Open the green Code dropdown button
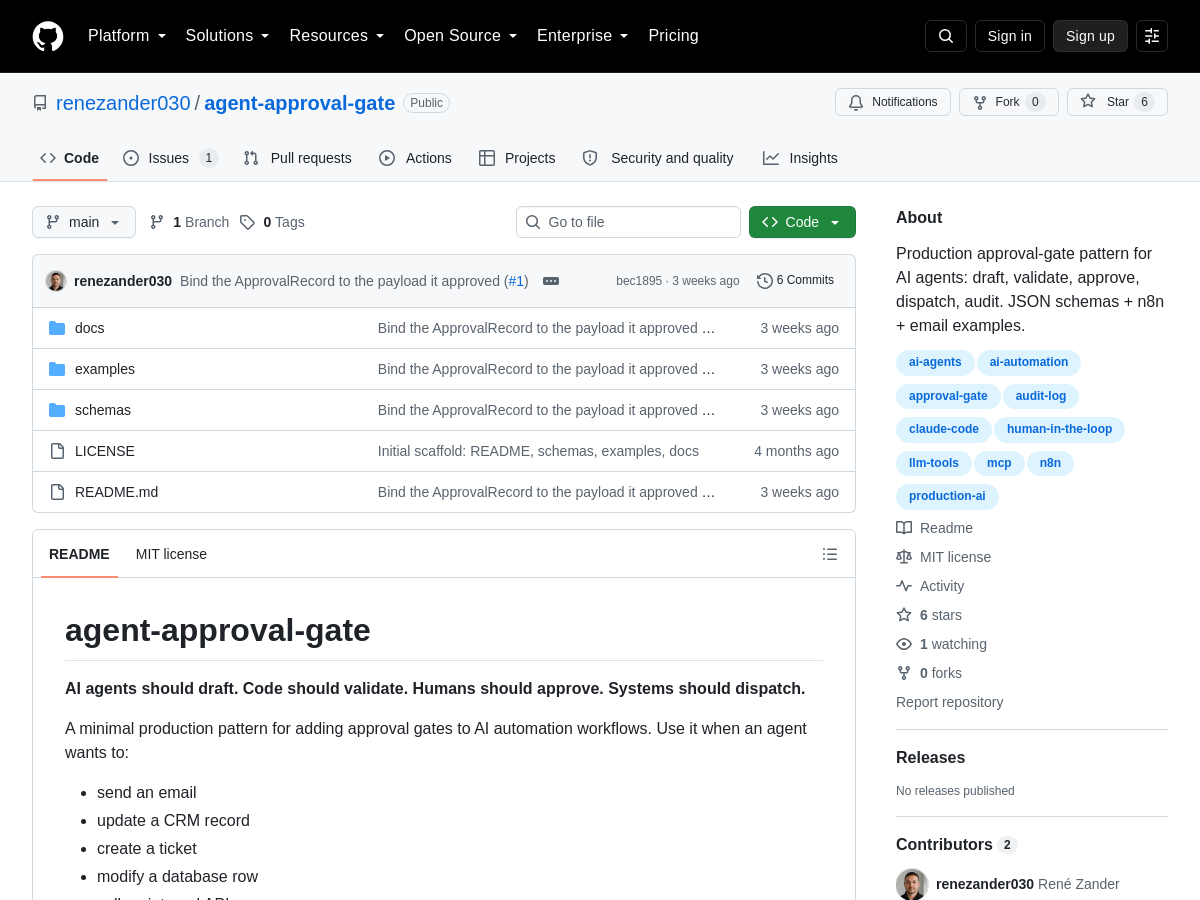This screenshot has width=1200, height=900. point(802,222)
